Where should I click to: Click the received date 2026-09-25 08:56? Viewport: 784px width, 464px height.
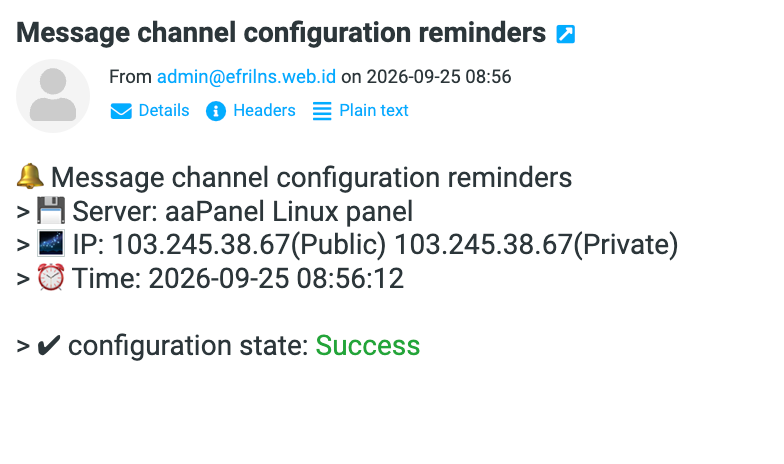coord(439,76)
